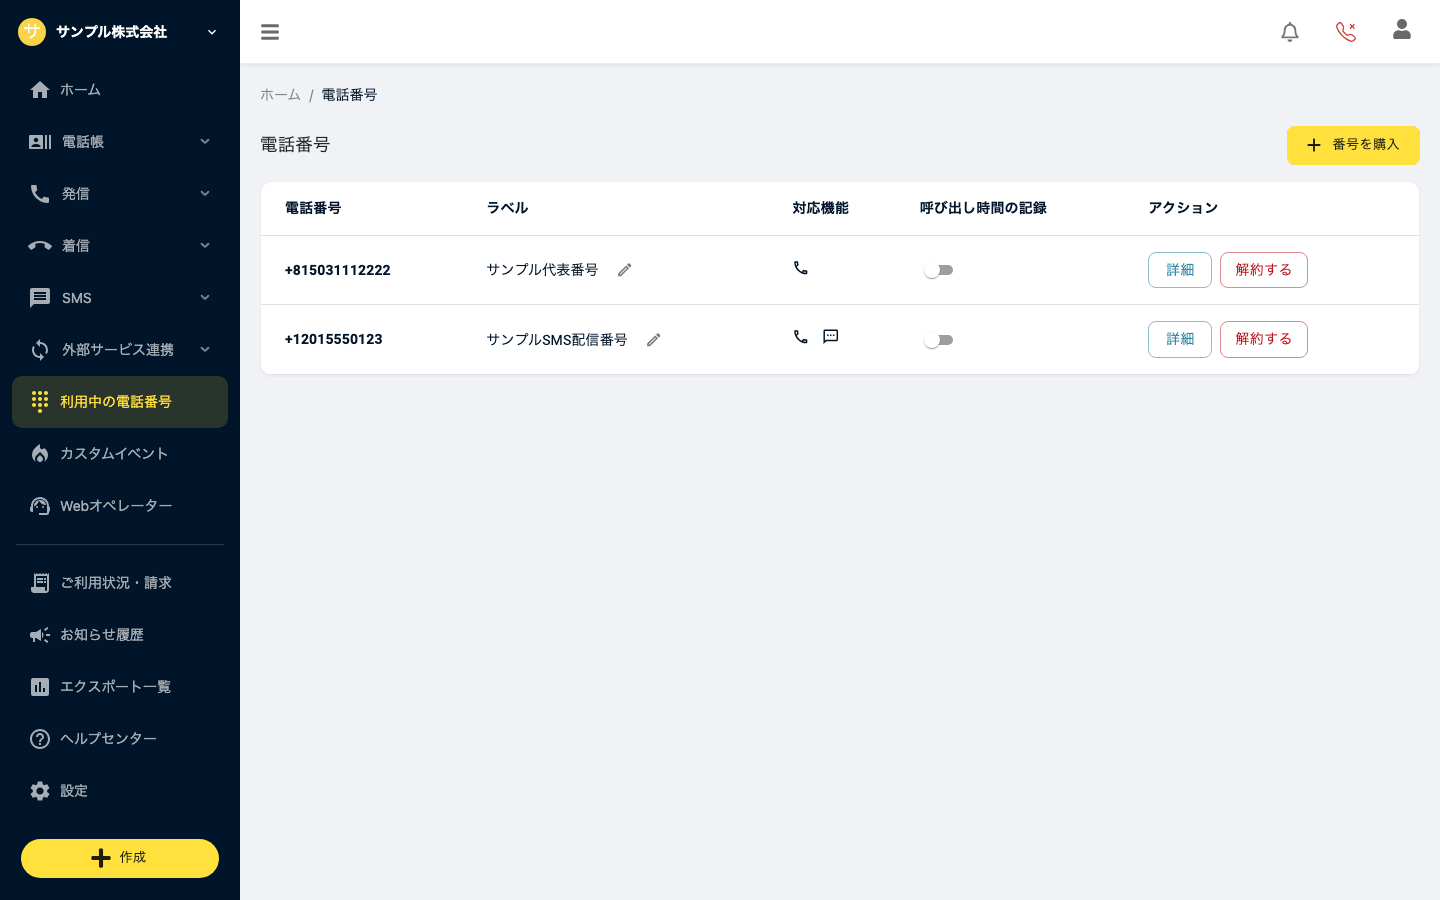Enable ring time recording for +12015550123

pos(938,340)
